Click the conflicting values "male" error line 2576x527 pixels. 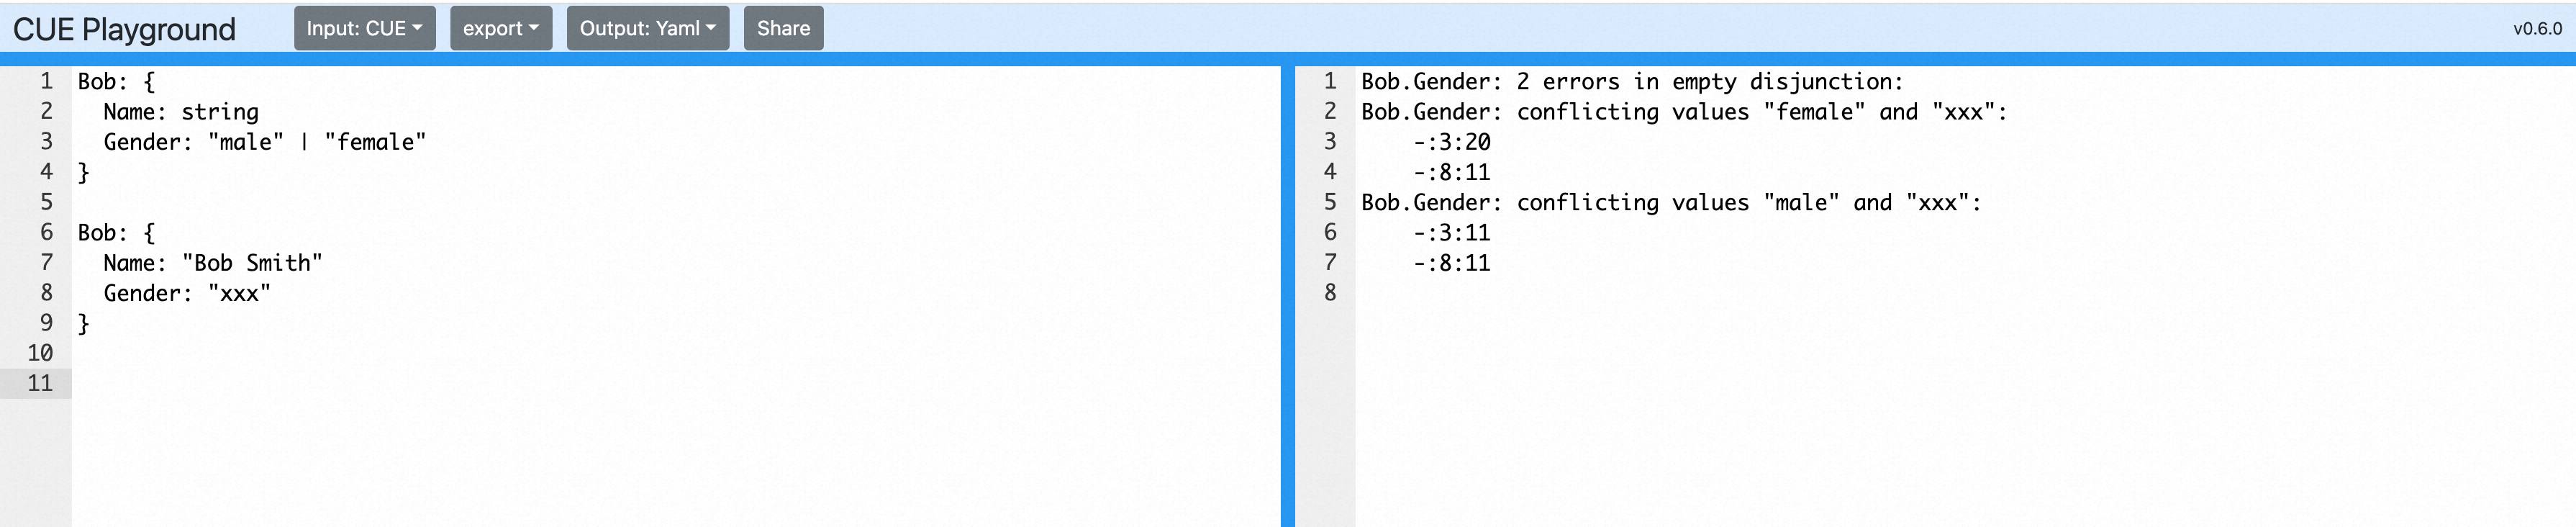click(1670, 203)
